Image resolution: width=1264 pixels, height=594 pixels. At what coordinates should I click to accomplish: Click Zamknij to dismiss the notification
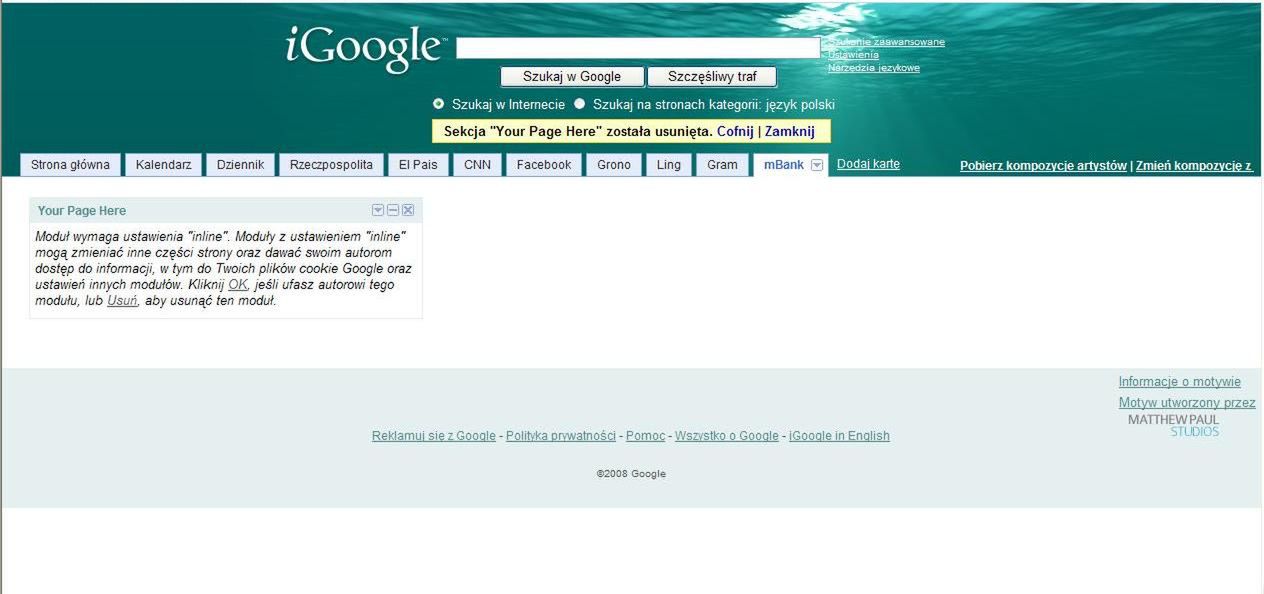click(x=790, y=131)
